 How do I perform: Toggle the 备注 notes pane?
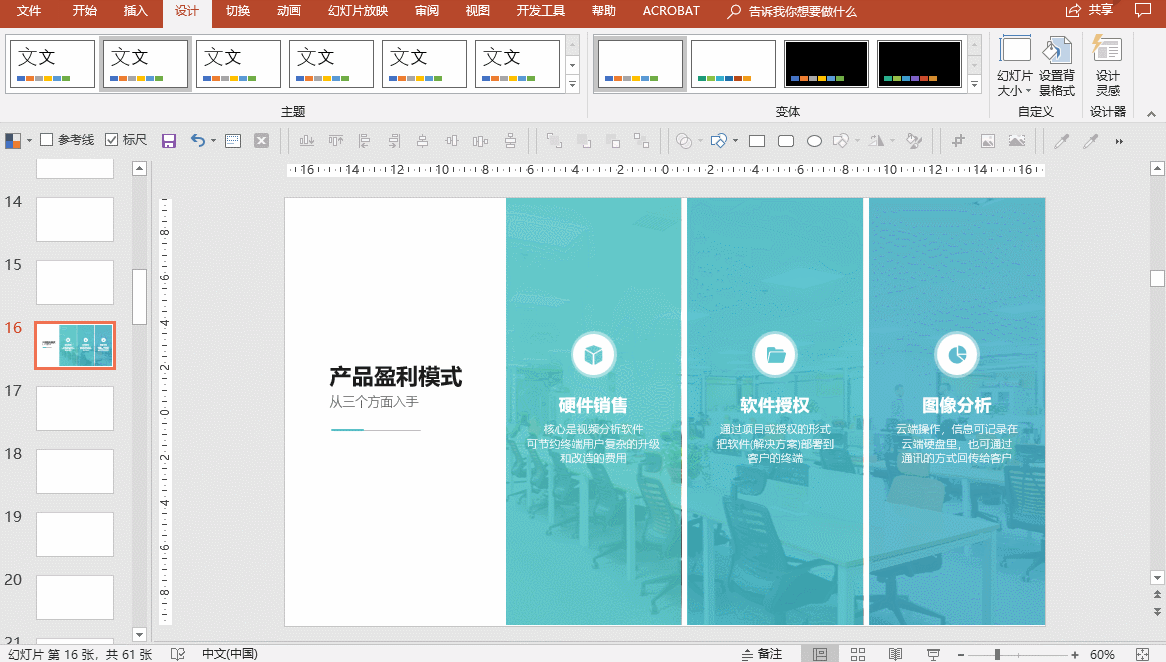coord(761,654)
